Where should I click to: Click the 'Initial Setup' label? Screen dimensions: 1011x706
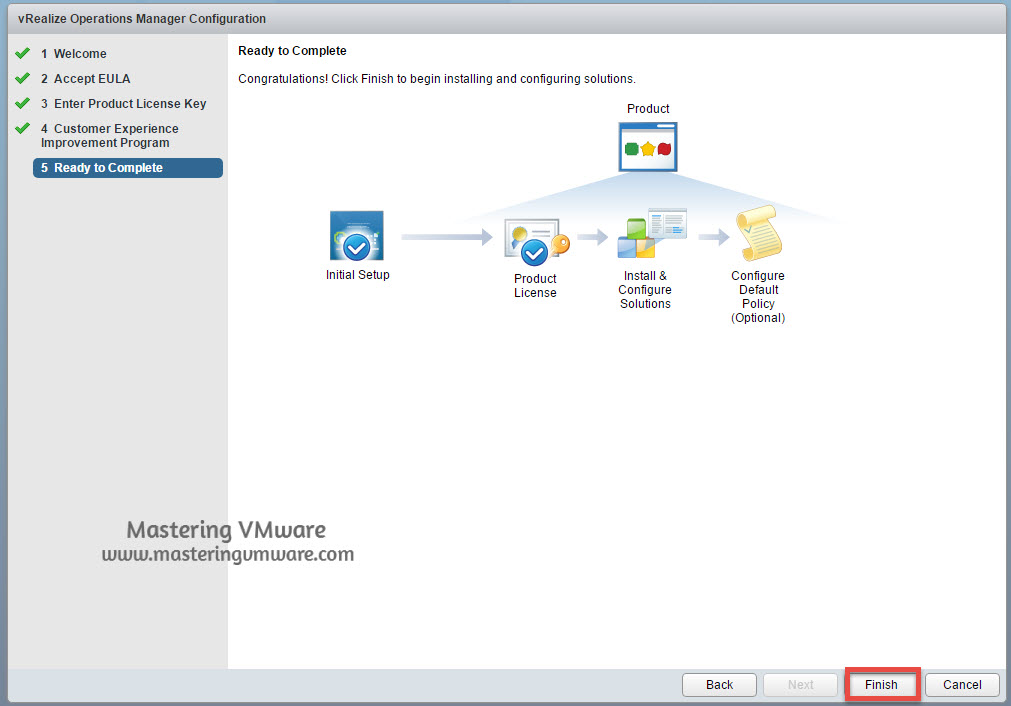[357, 275]
